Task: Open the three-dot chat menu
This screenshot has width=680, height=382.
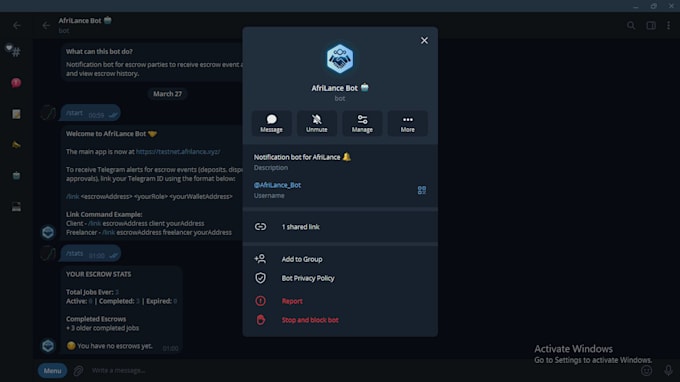Action: [668, 26]
